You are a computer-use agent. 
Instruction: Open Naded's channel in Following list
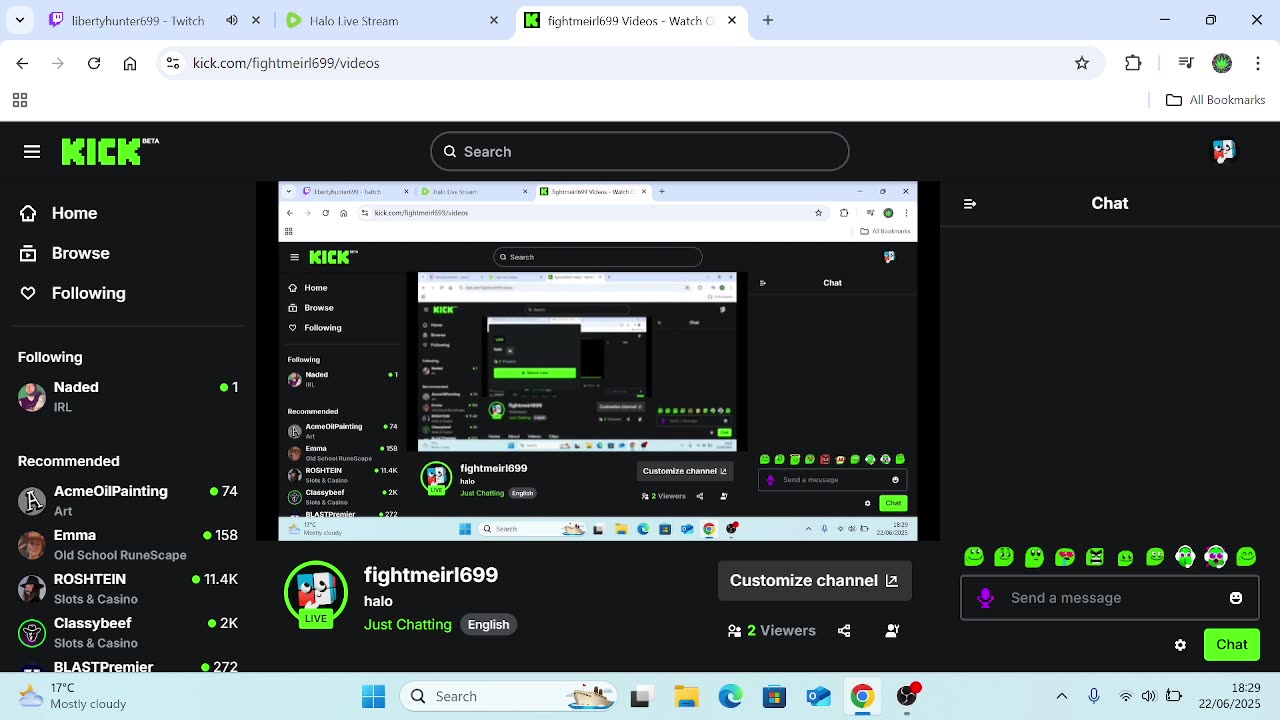tap(128, 397)
